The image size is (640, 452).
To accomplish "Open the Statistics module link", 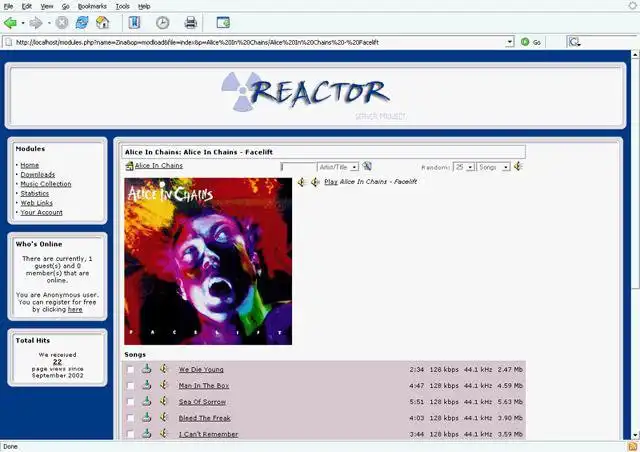I will [x=35, y=194].
